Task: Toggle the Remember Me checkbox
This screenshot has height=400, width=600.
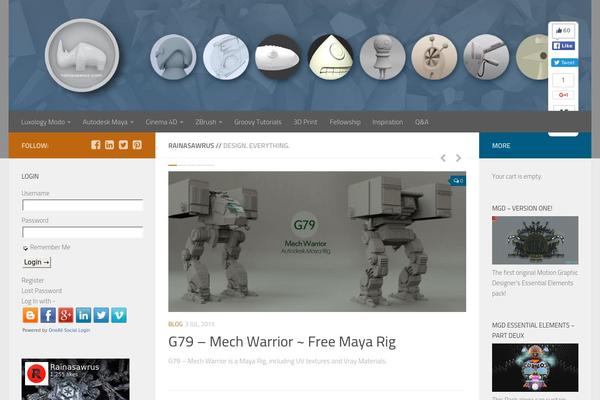Action: coord(25,248)
